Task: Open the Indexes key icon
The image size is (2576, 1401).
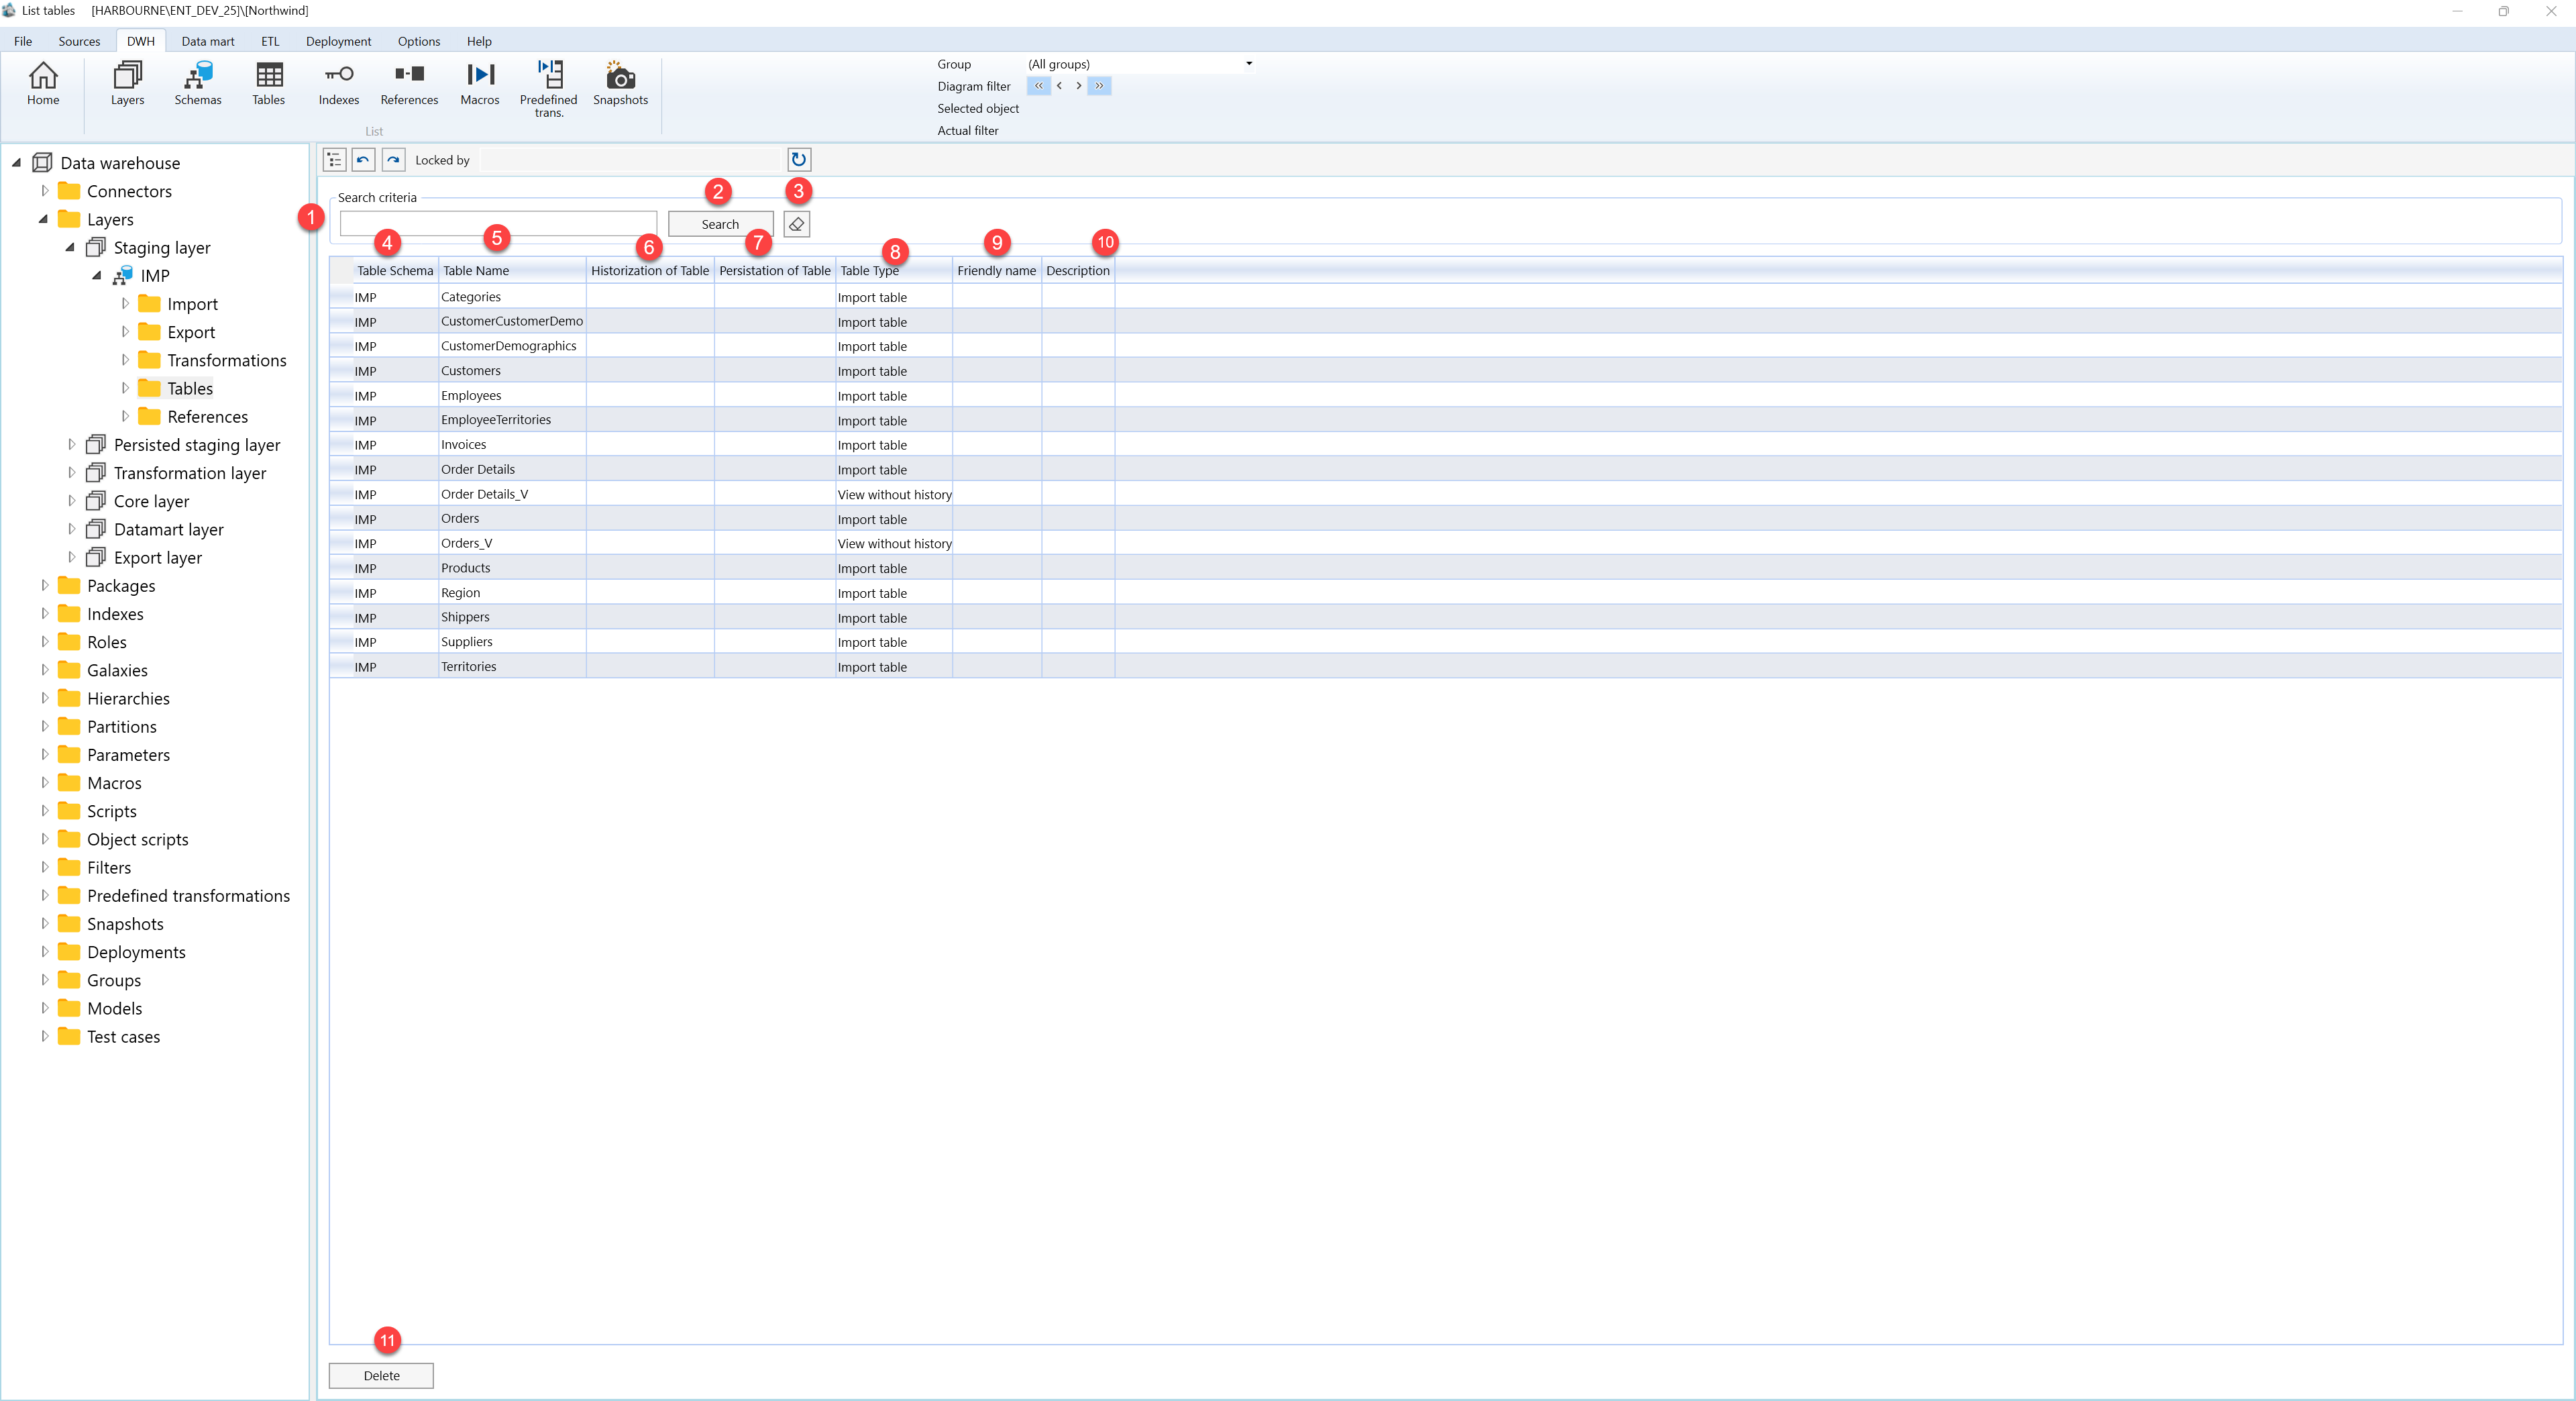Action: pos(339,82)
